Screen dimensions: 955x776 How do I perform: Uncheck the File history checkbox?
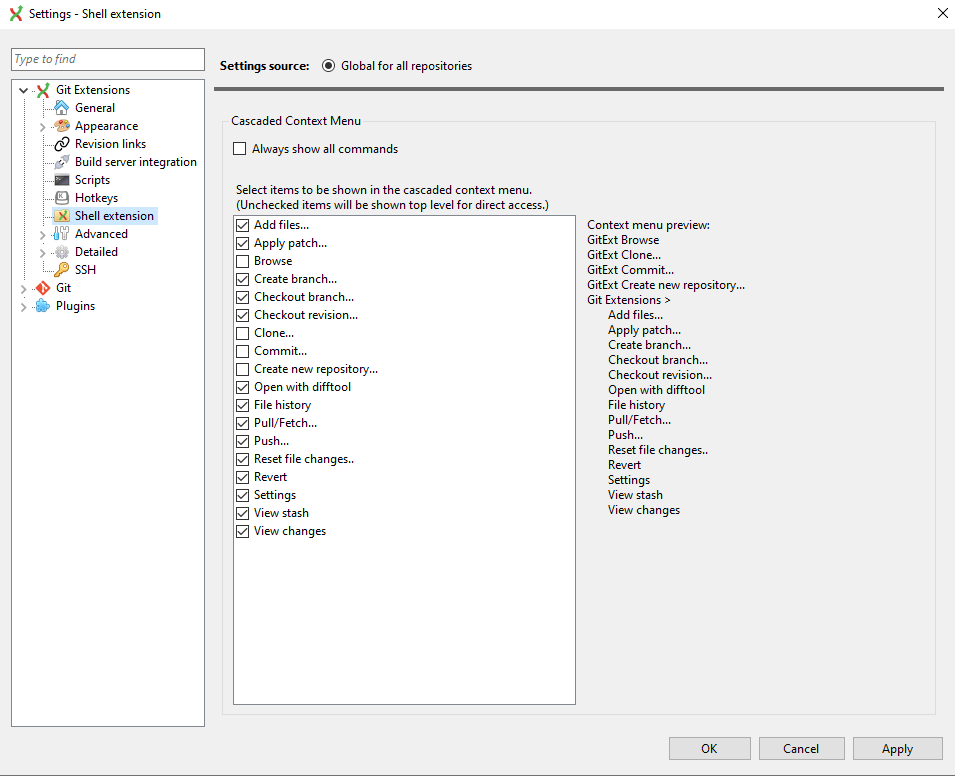point(242,405)
